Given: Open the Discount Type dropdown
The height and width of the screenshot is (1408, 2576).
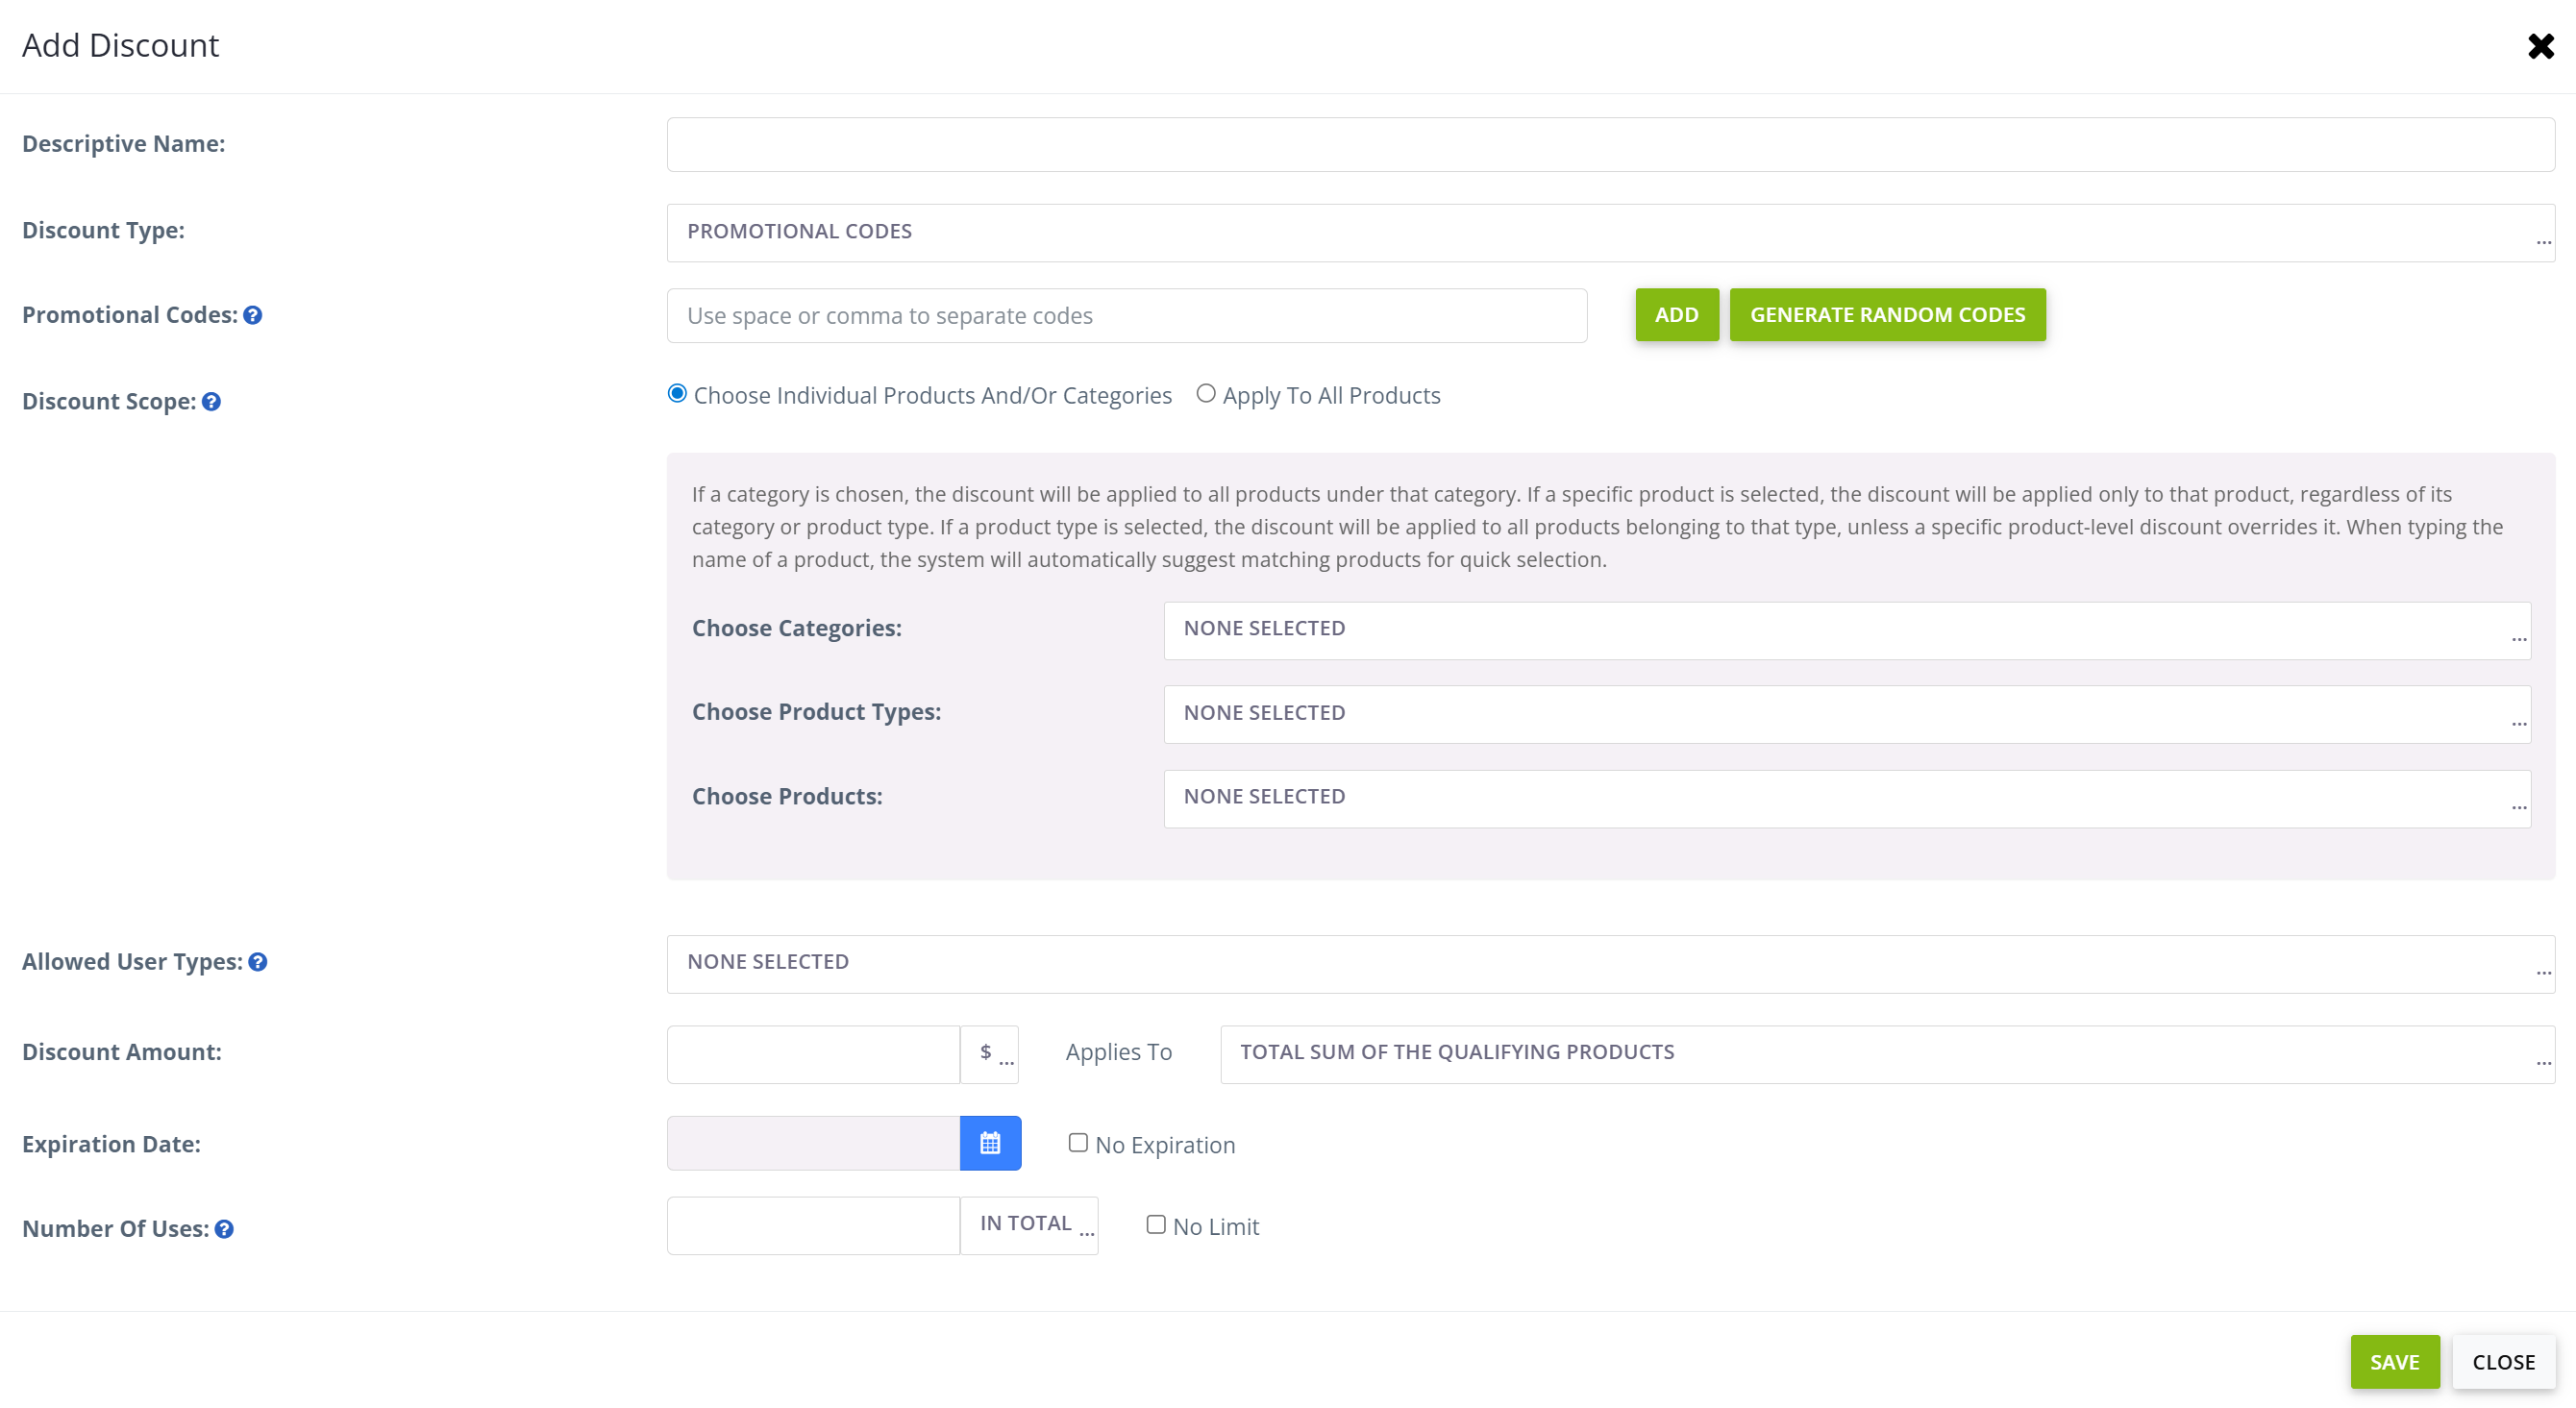Looking at the screenshot, I should pyautogui.click(x=1610, y=232).
